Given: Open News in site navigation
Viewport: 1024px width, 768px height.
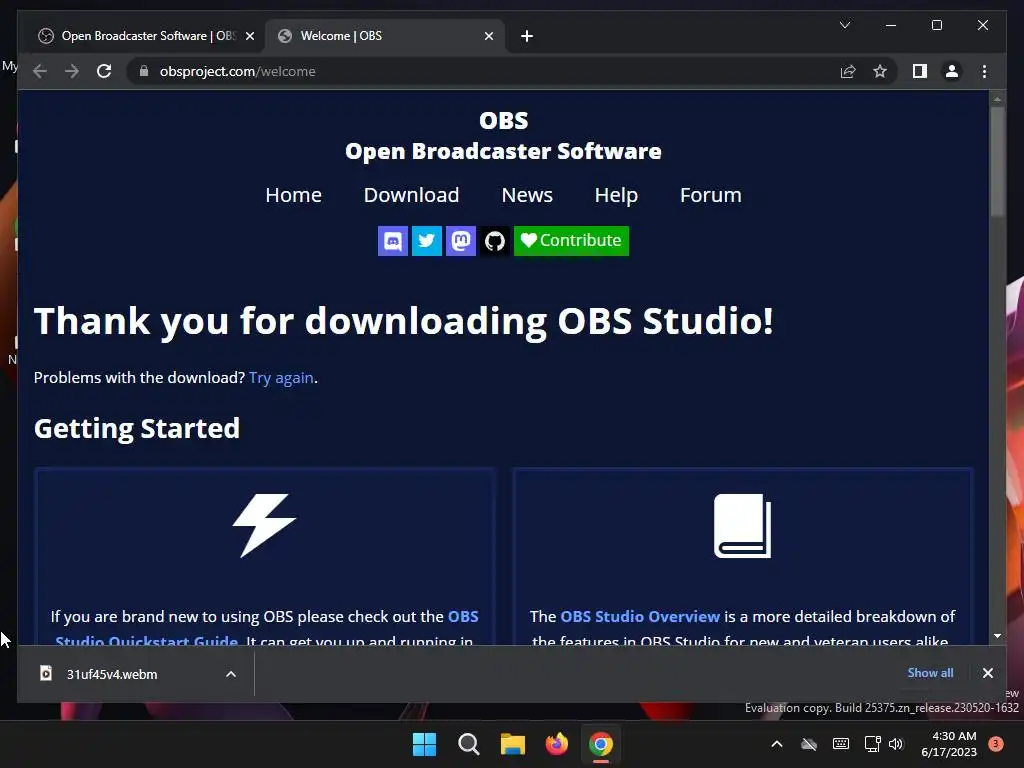Looking at the screenshot, I should [527, 195].
